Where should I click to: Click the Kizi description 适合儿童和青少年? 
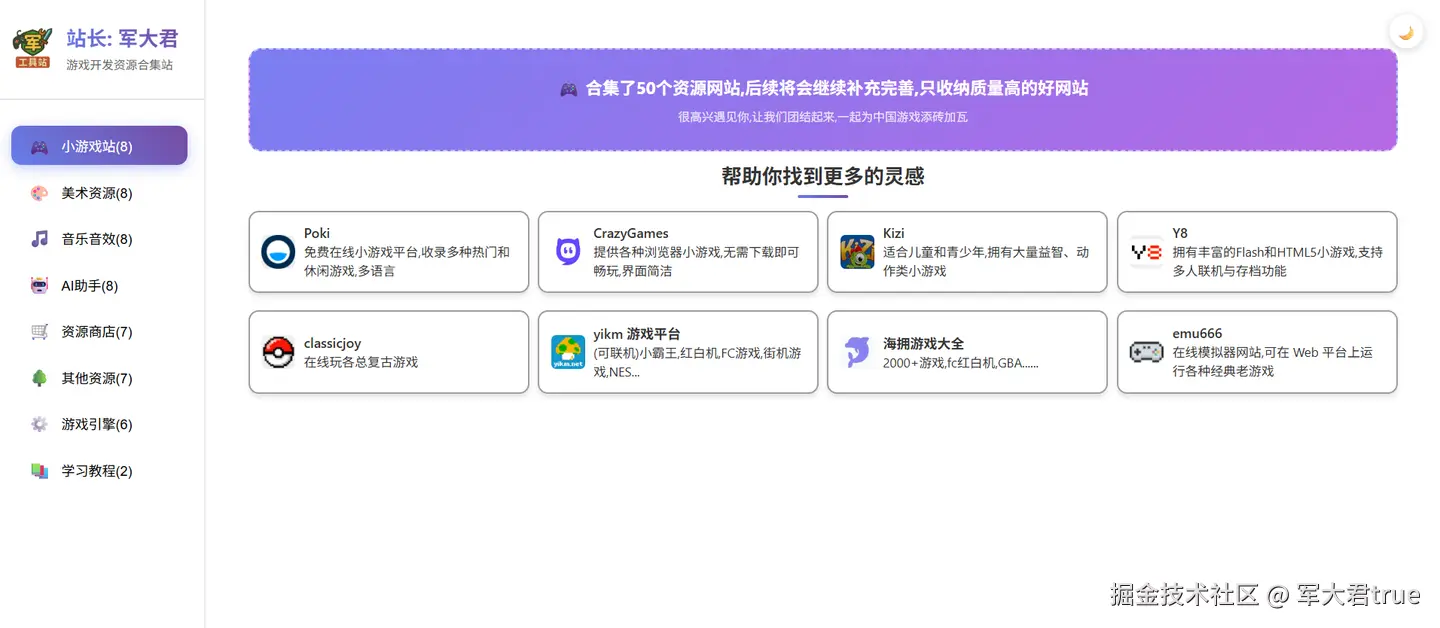coord(985,261)
